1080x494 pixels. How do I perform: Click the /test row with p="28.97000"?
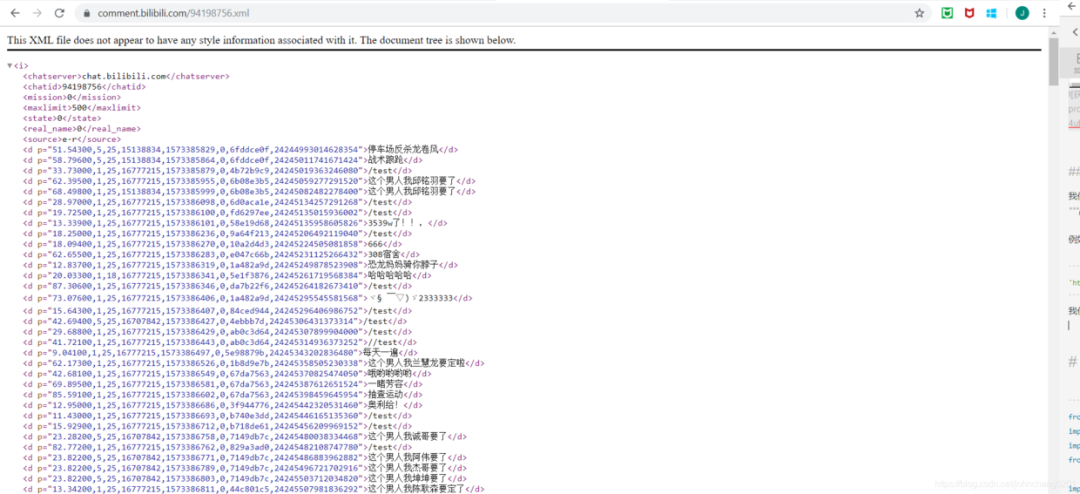coord(218,202)
